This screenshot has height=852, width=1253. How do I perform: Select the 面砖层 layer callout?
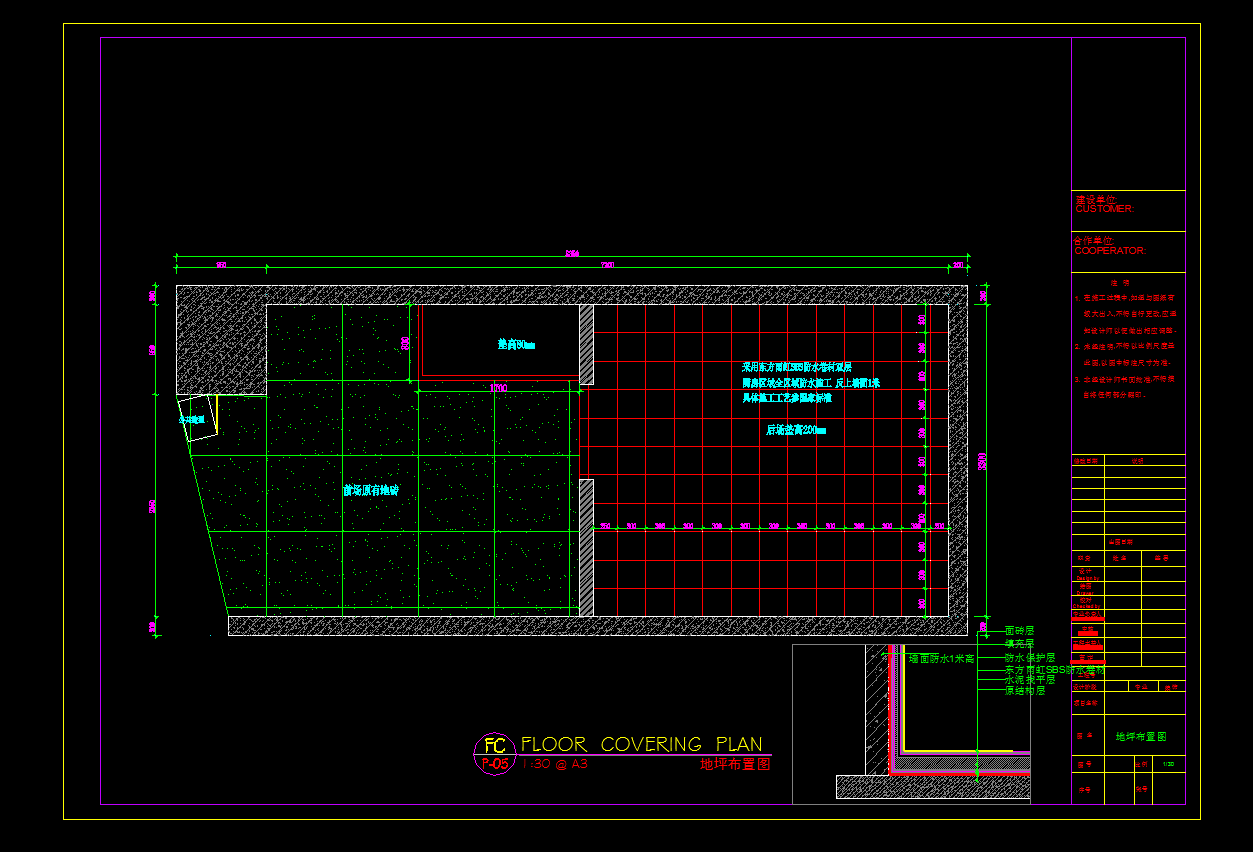tap(1019, 631)
